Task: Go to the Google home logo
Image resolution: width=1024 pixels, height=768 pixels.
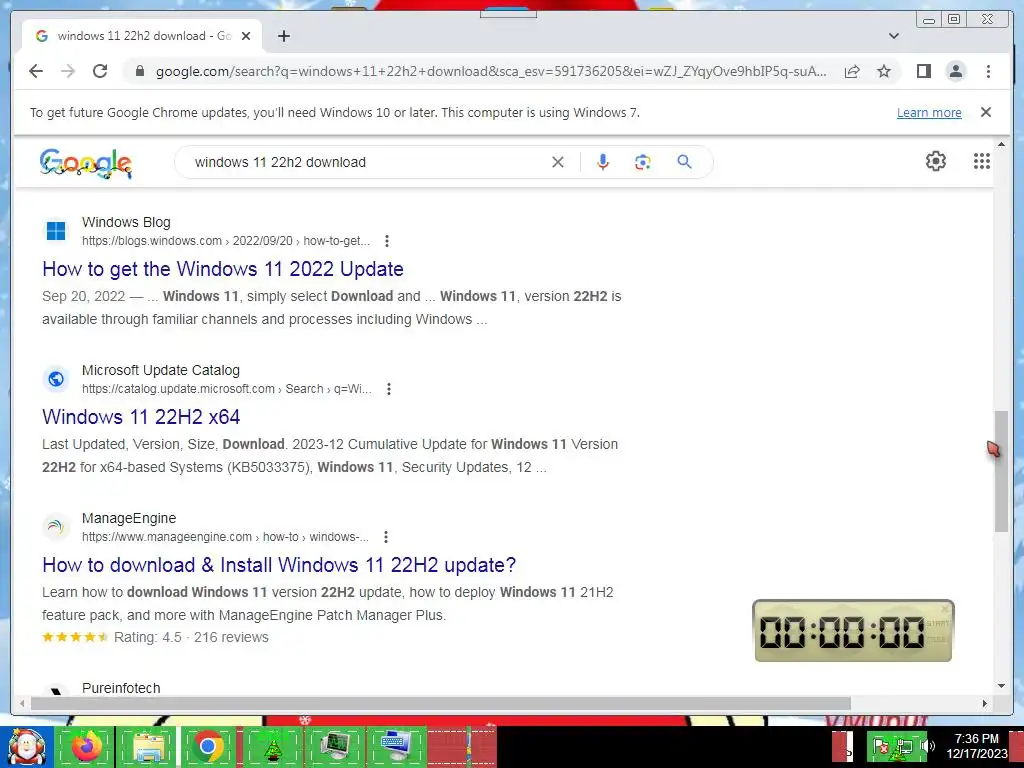Action: (86, 163)
